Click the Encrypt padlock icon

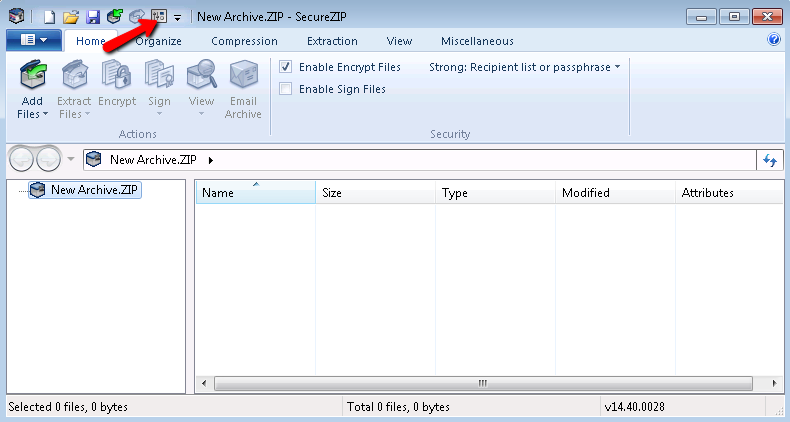click(x=117, y=77)
